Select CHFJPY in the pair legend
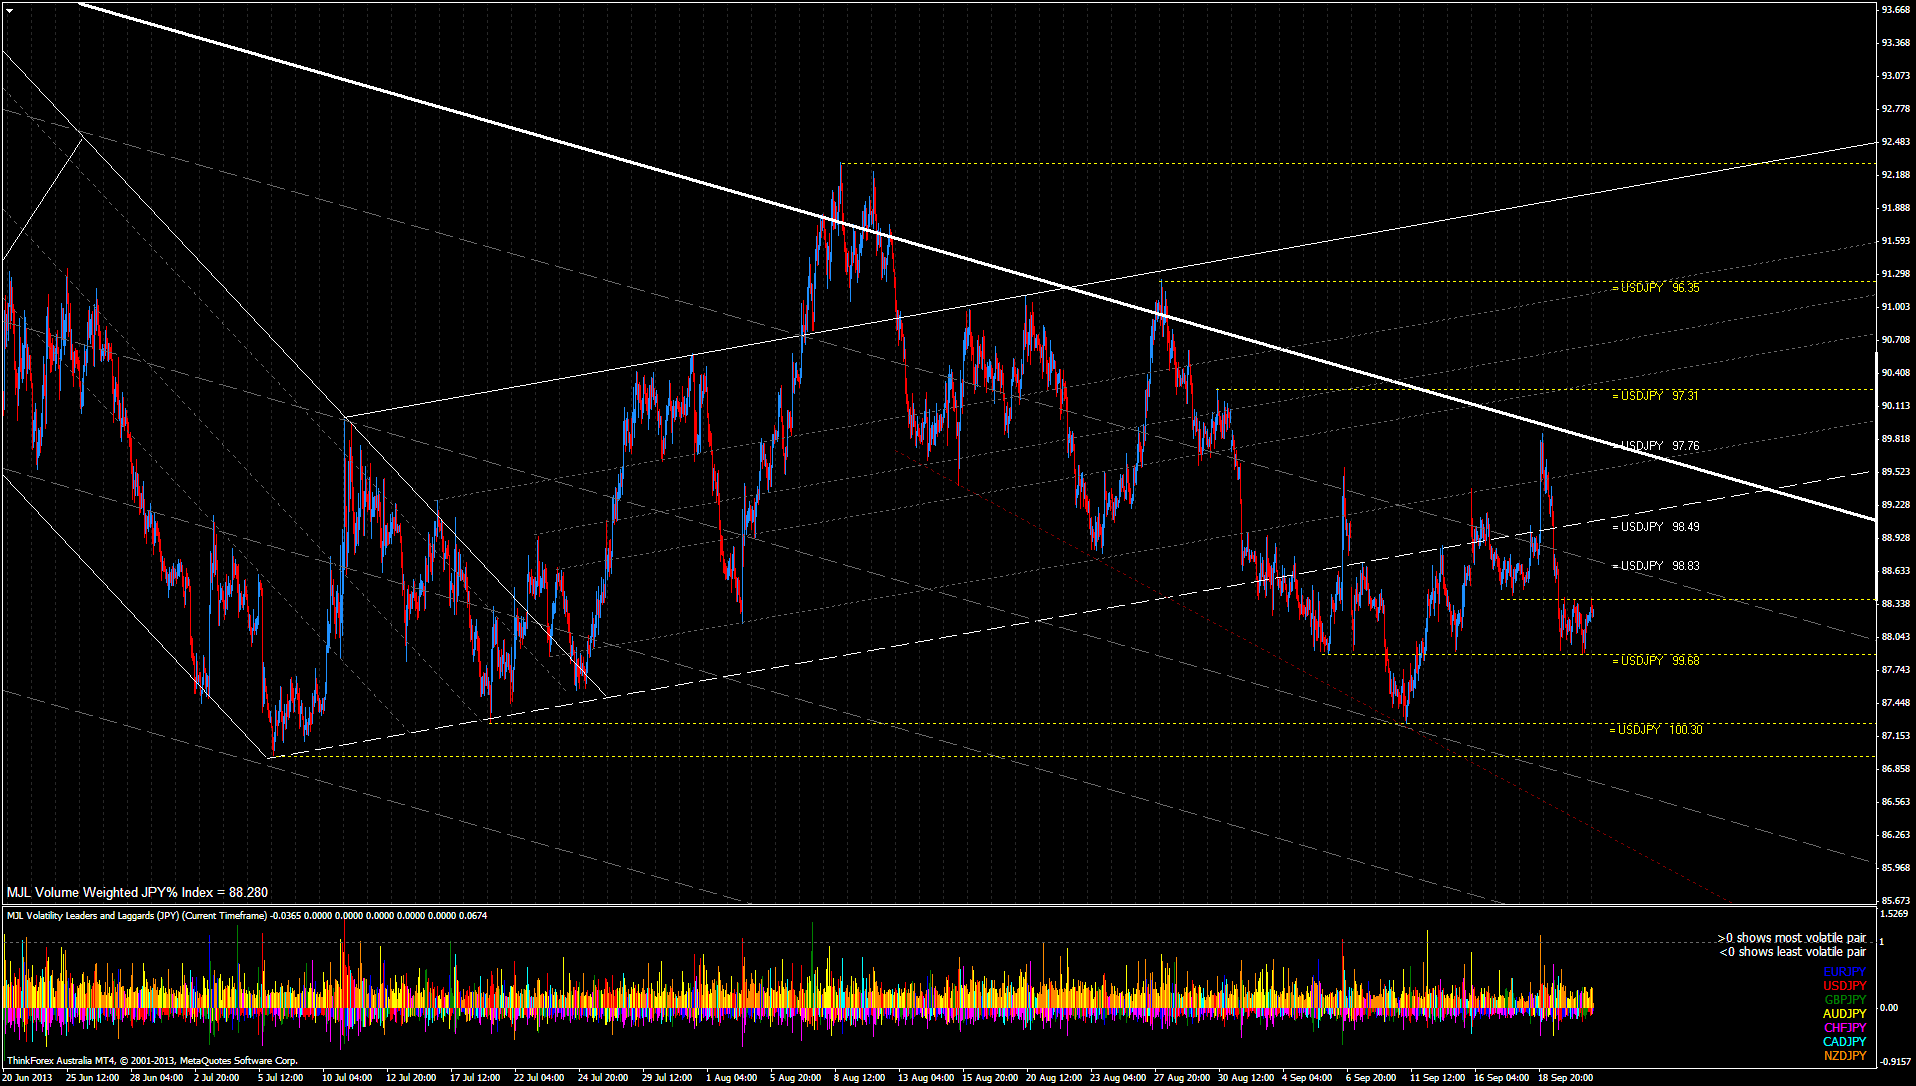 tap(1844, 1028)
